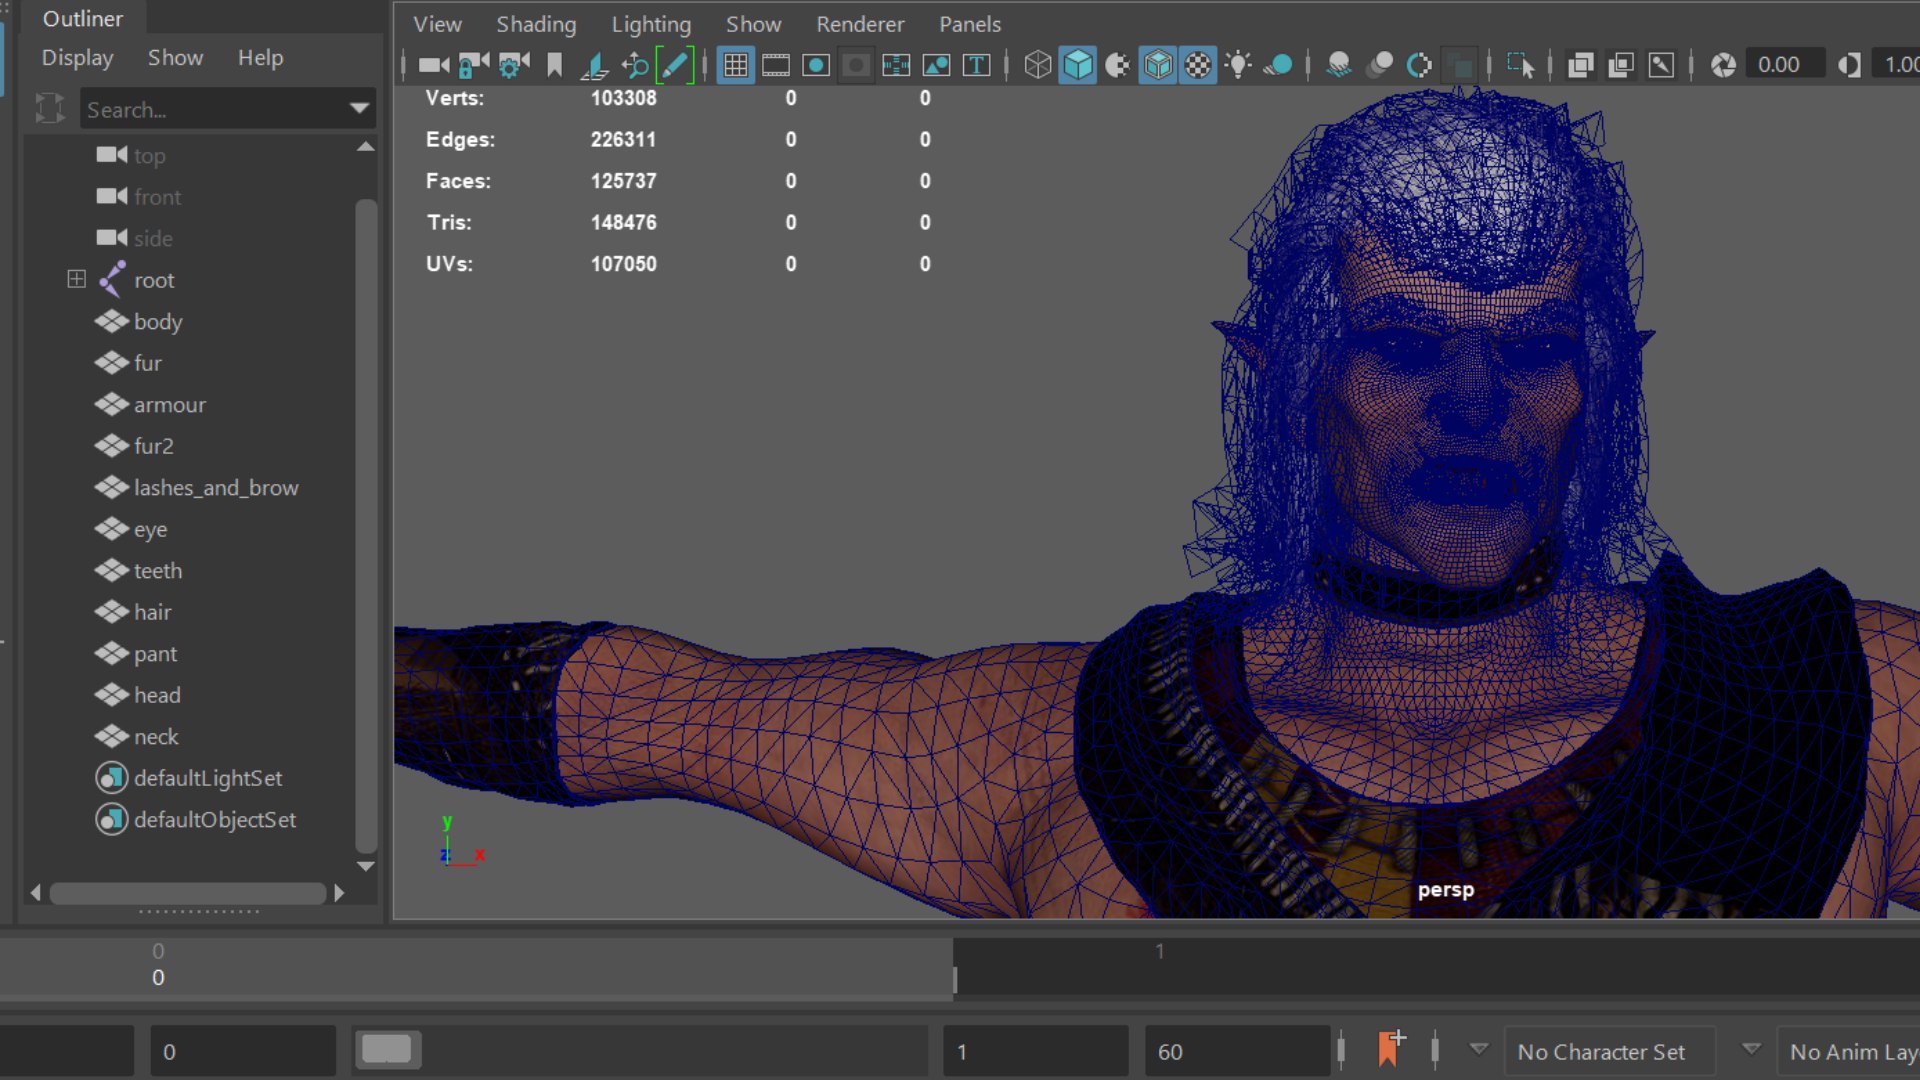This screenshot has height=1080, width=1920.
Task: Toggle the Safe Action icon
Action: [x=936, y=65]
